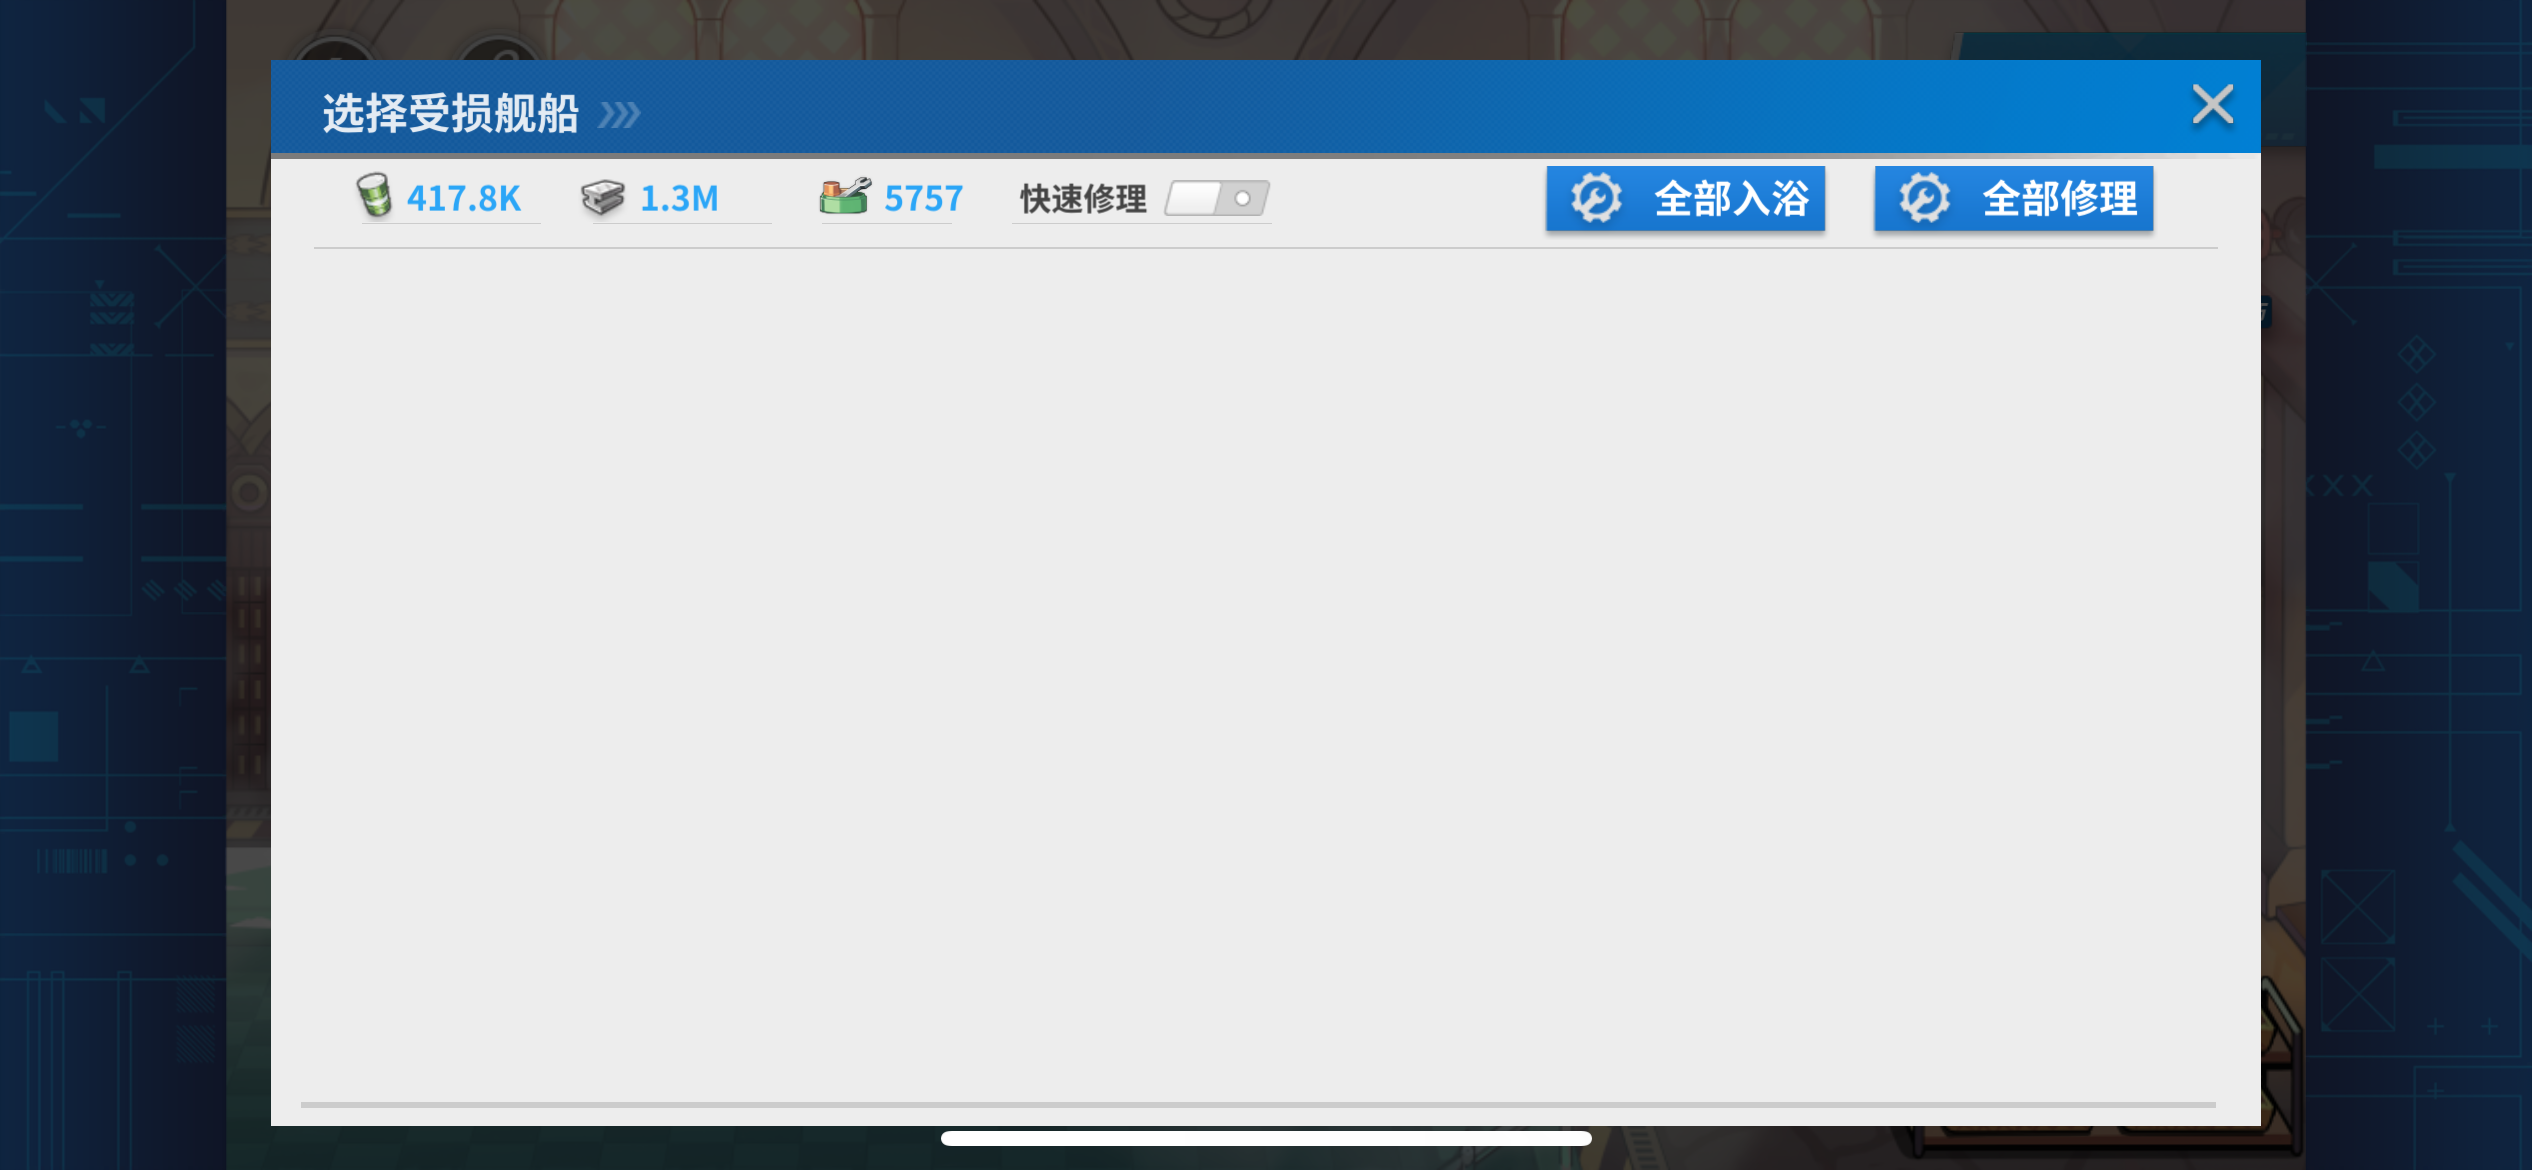This screenshot has width=2532, height=1170.
Task: Click the 5757 repair kit count
Action: (x=923, y=198)
